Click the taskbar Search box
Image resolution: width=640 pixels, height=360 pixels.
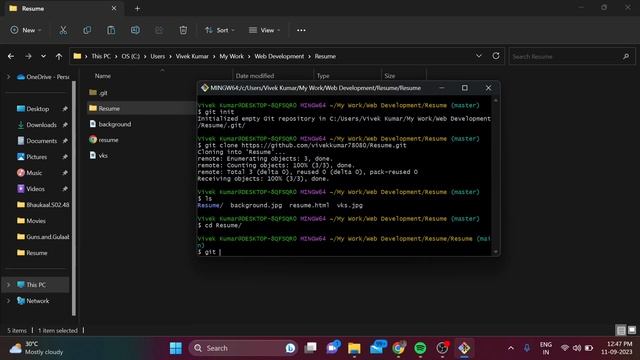pyautogui.click(x=243, y=348)
